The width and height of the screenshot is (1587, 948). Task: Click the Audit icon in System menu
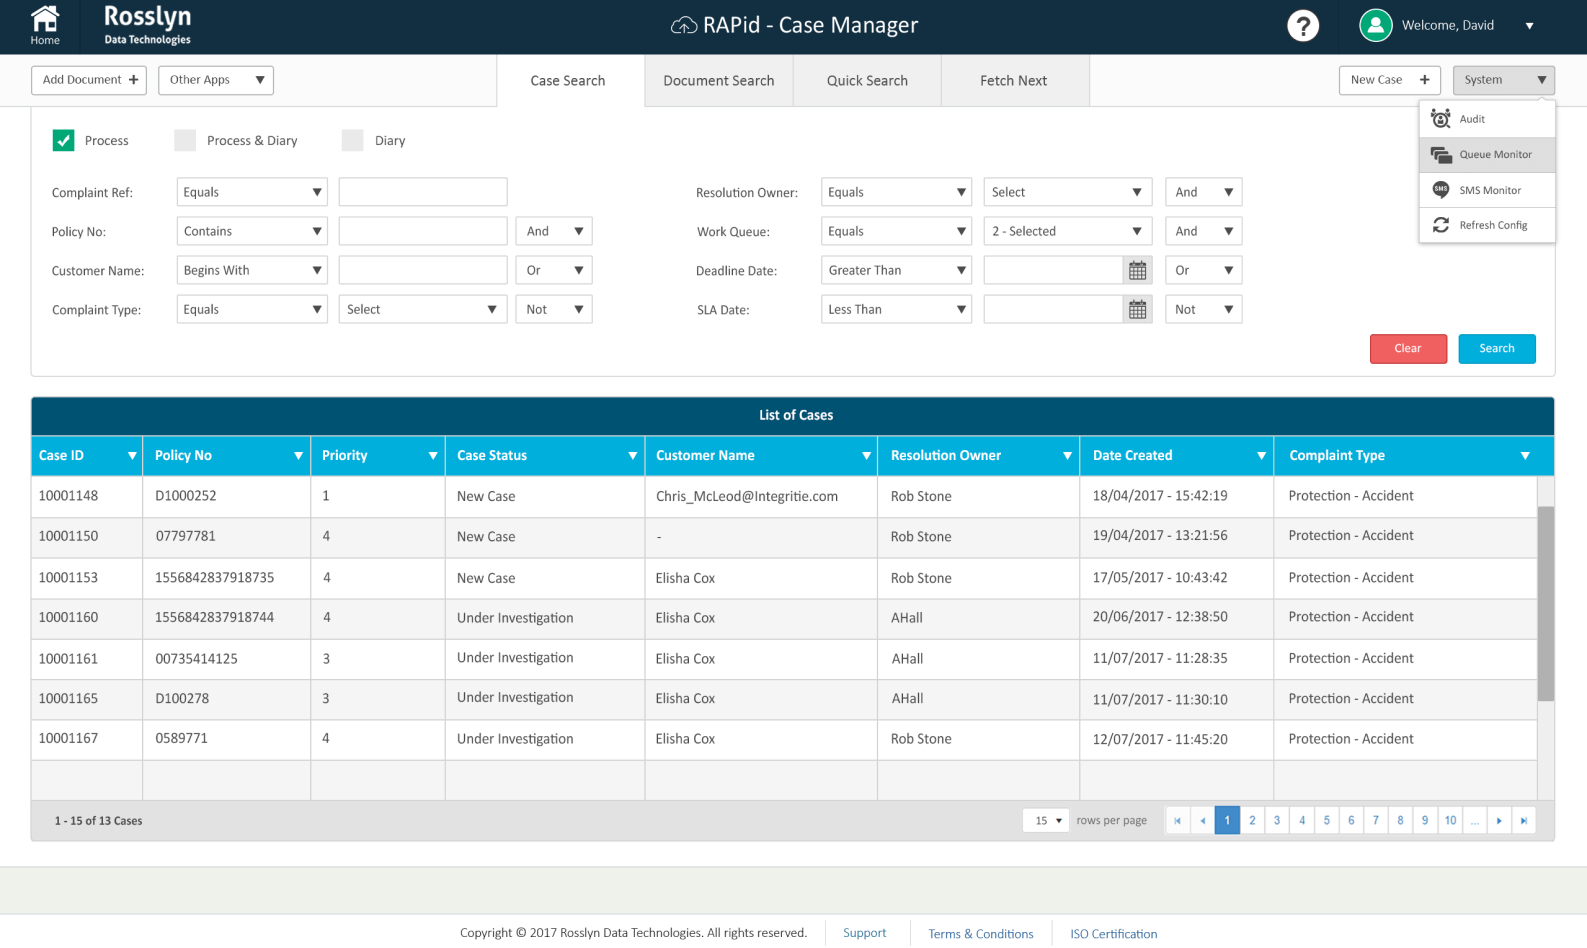(1441, 119)
